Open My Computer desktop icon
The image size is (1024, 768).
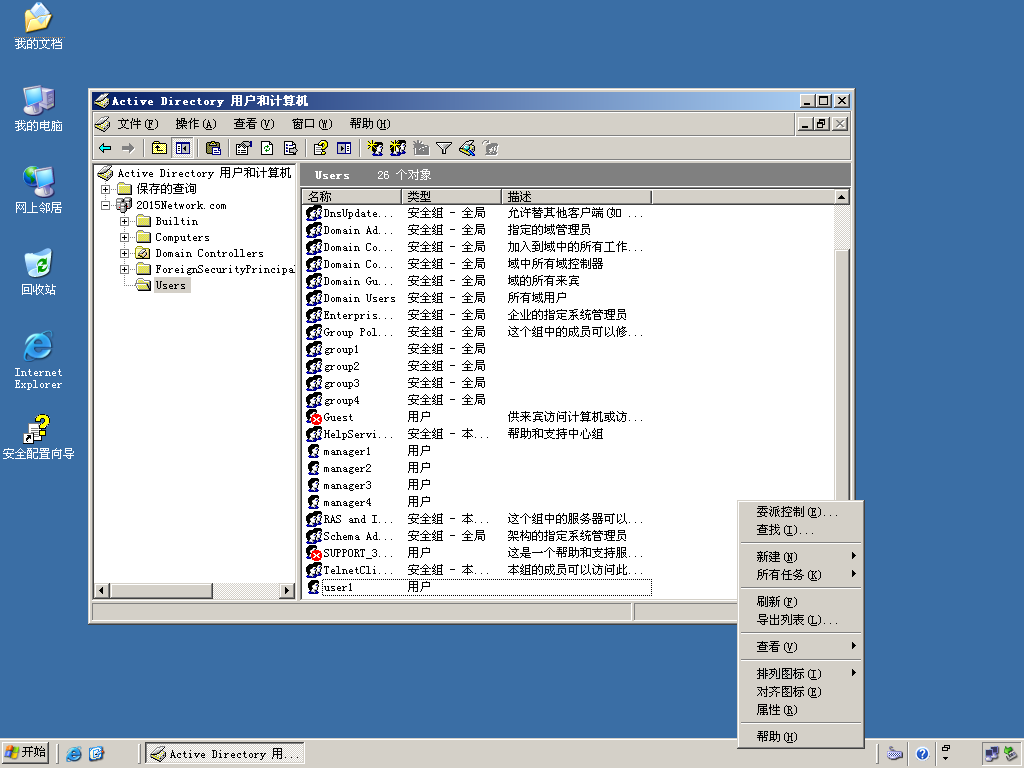point(39,108)
